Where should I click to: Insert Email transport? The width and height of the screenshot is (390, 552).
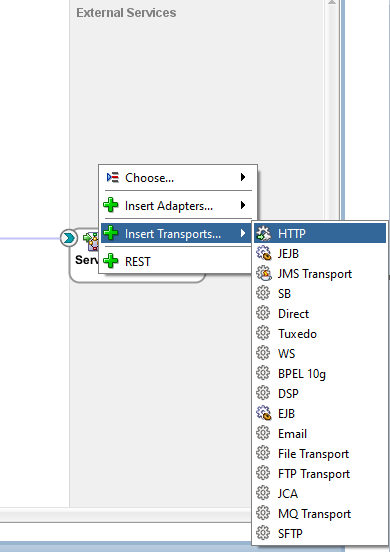click(x=320, y=434)
